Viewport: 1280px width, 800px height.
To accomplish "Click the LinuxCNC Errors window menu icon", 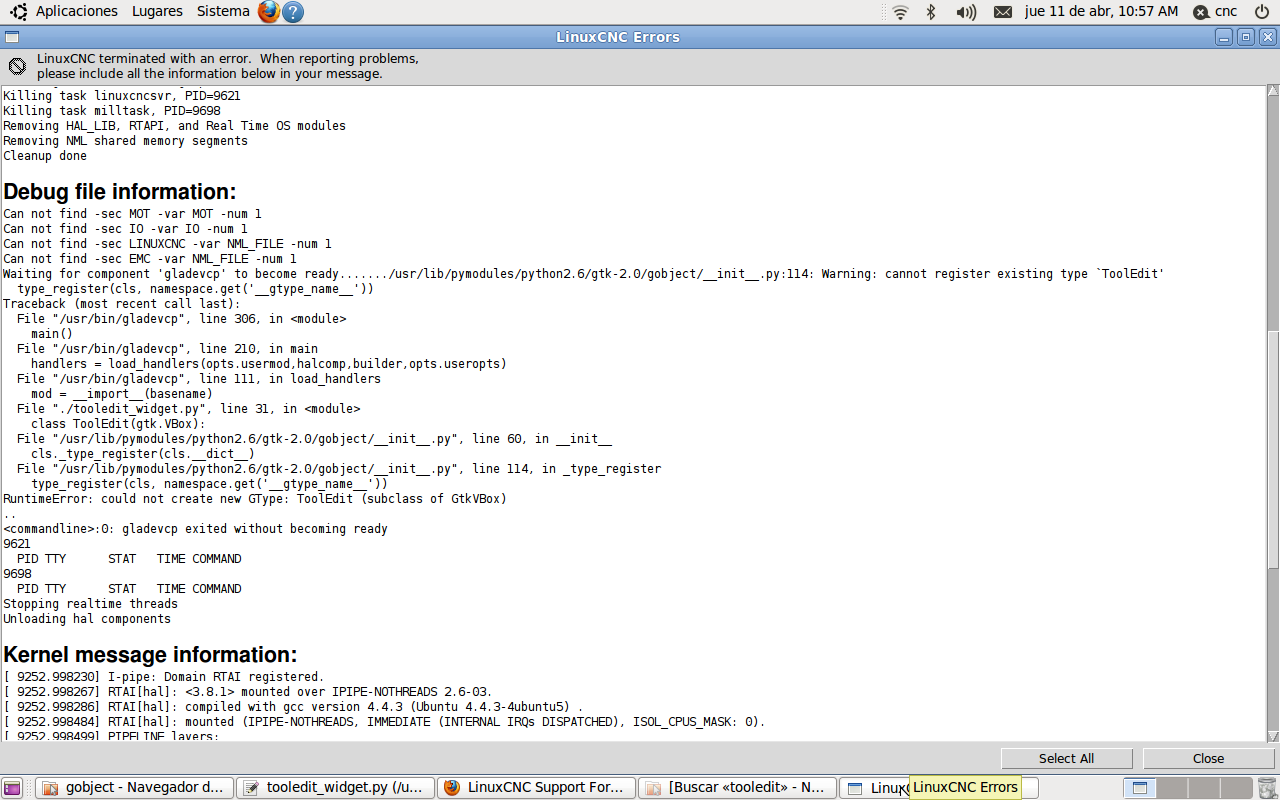I will click(x=11, y=37).
